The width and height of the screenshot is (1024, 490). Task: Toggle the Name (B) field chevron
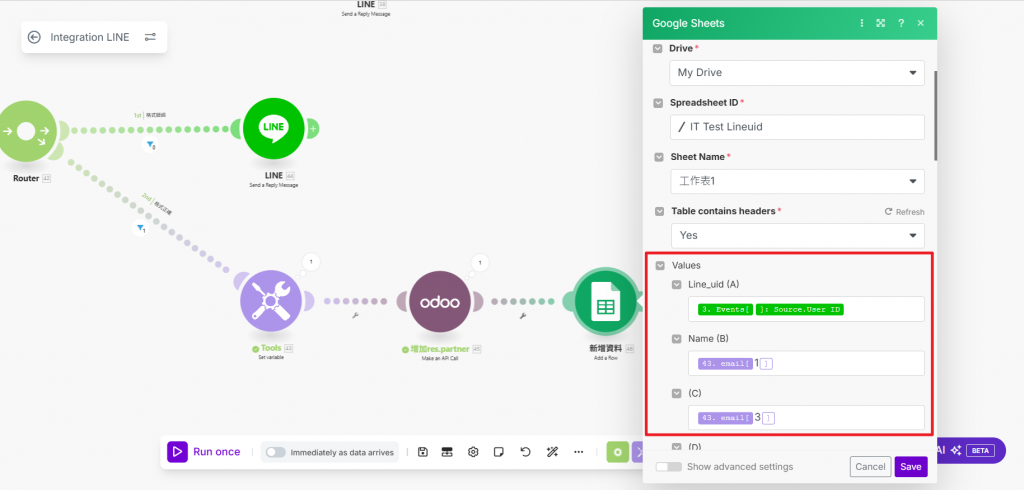(x=677, y=339)
